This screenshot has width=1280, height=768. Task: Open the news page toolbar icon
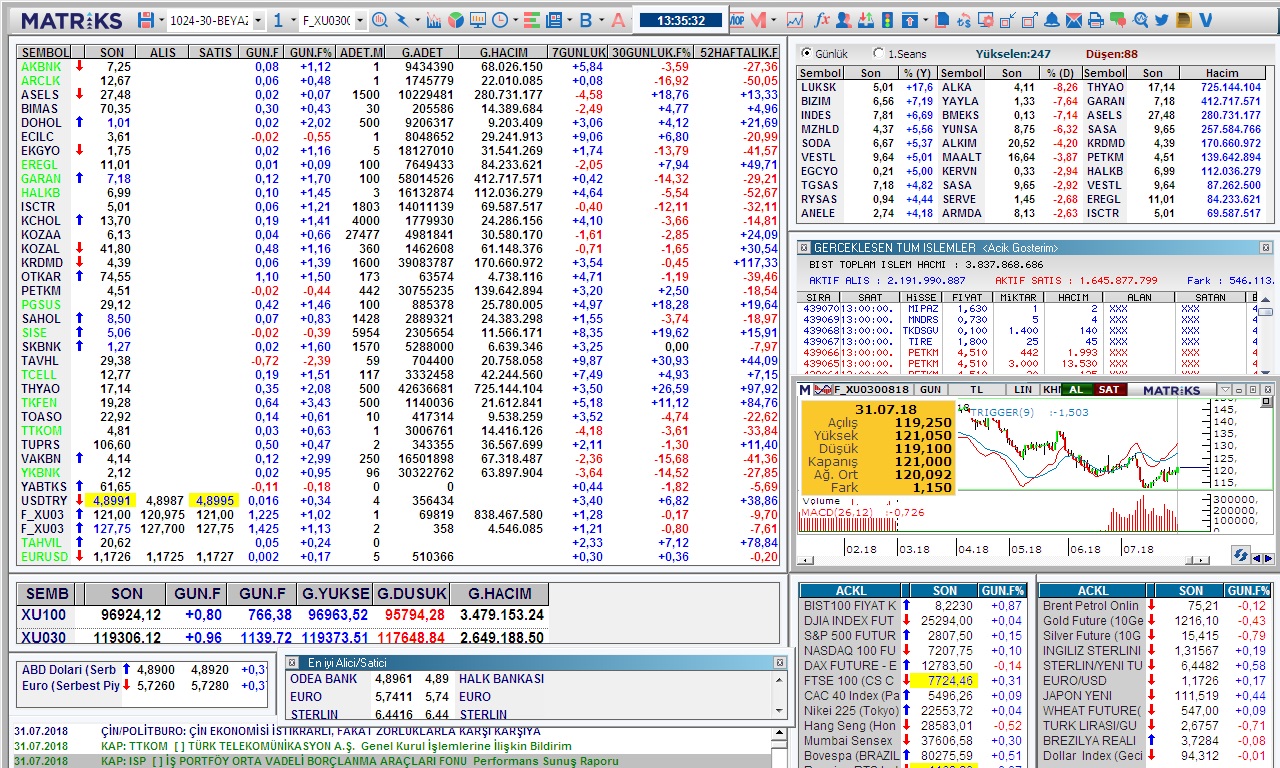(553, 20)
